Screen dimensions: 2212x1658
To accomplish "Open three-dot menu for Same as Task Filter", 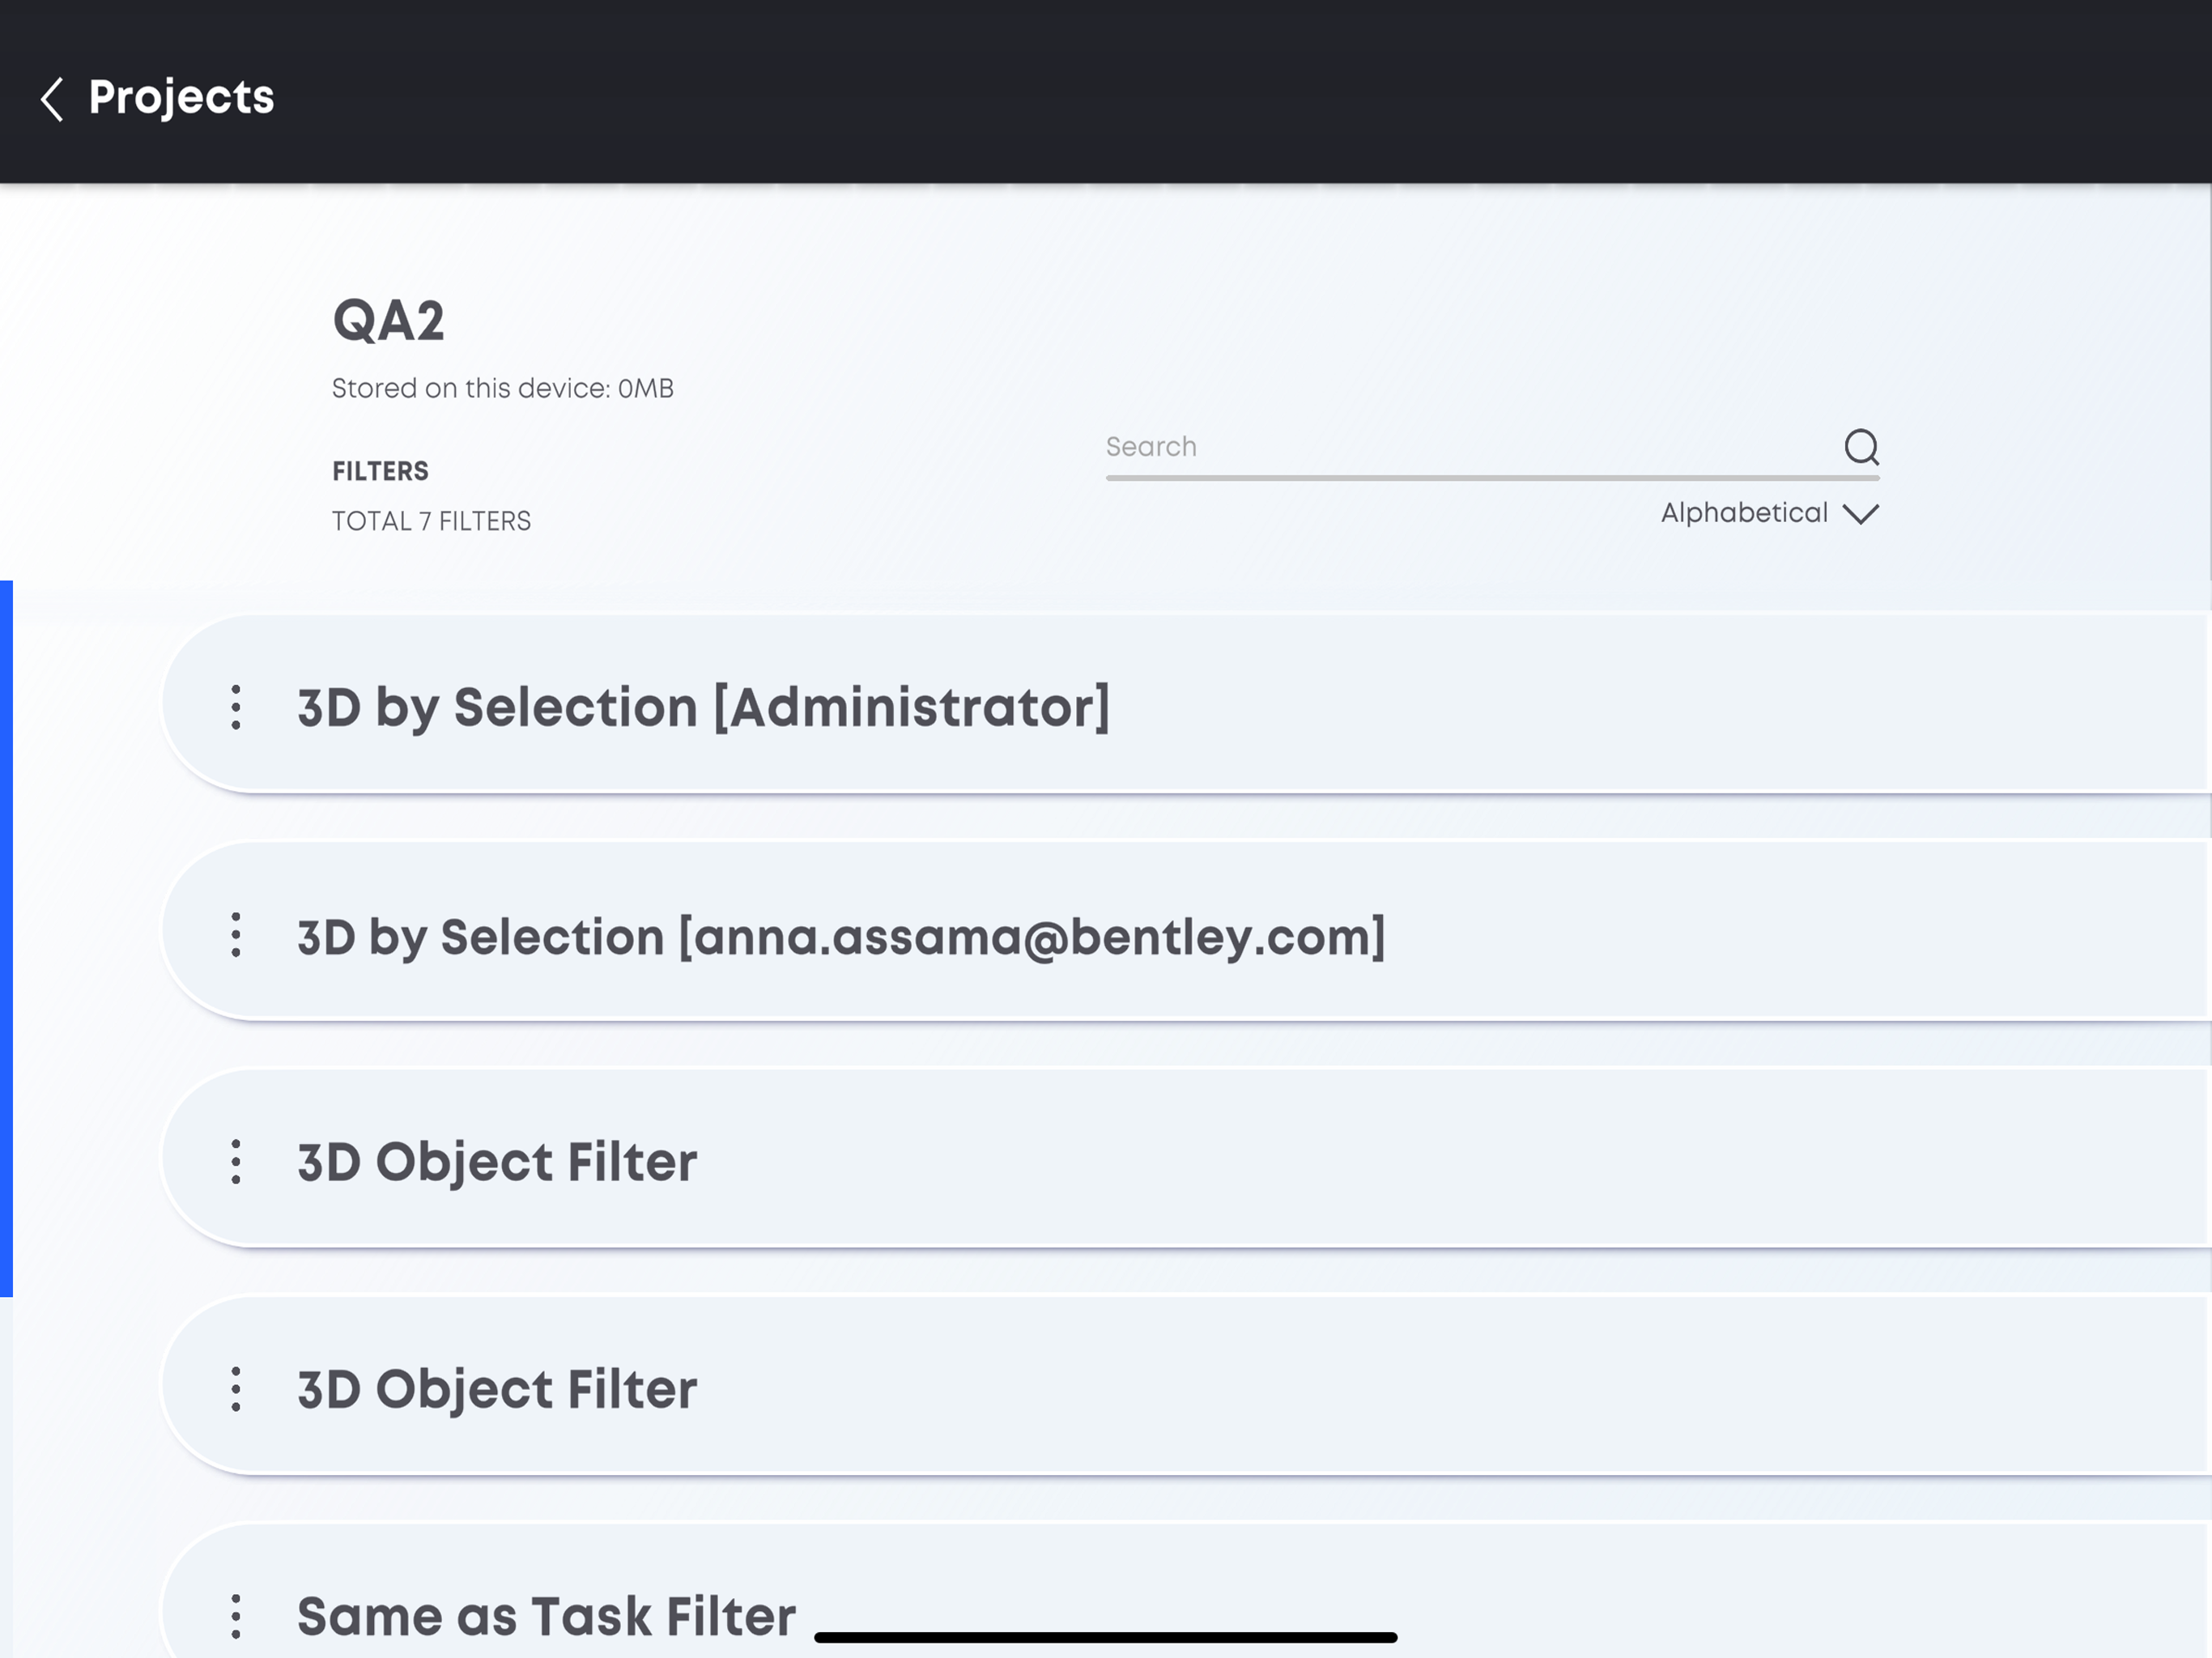I will coord(236,1616).
